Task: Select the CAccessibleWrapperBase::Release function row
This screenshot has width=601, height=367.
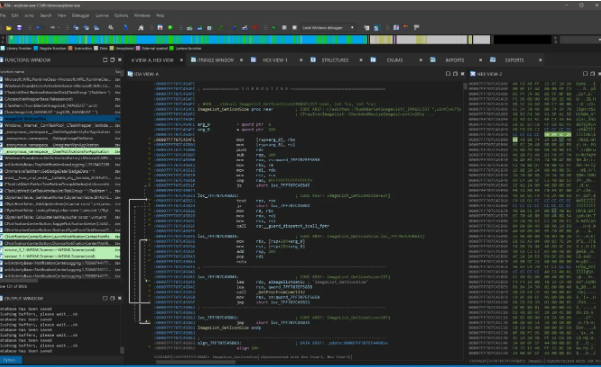Action: click(60, 99)
